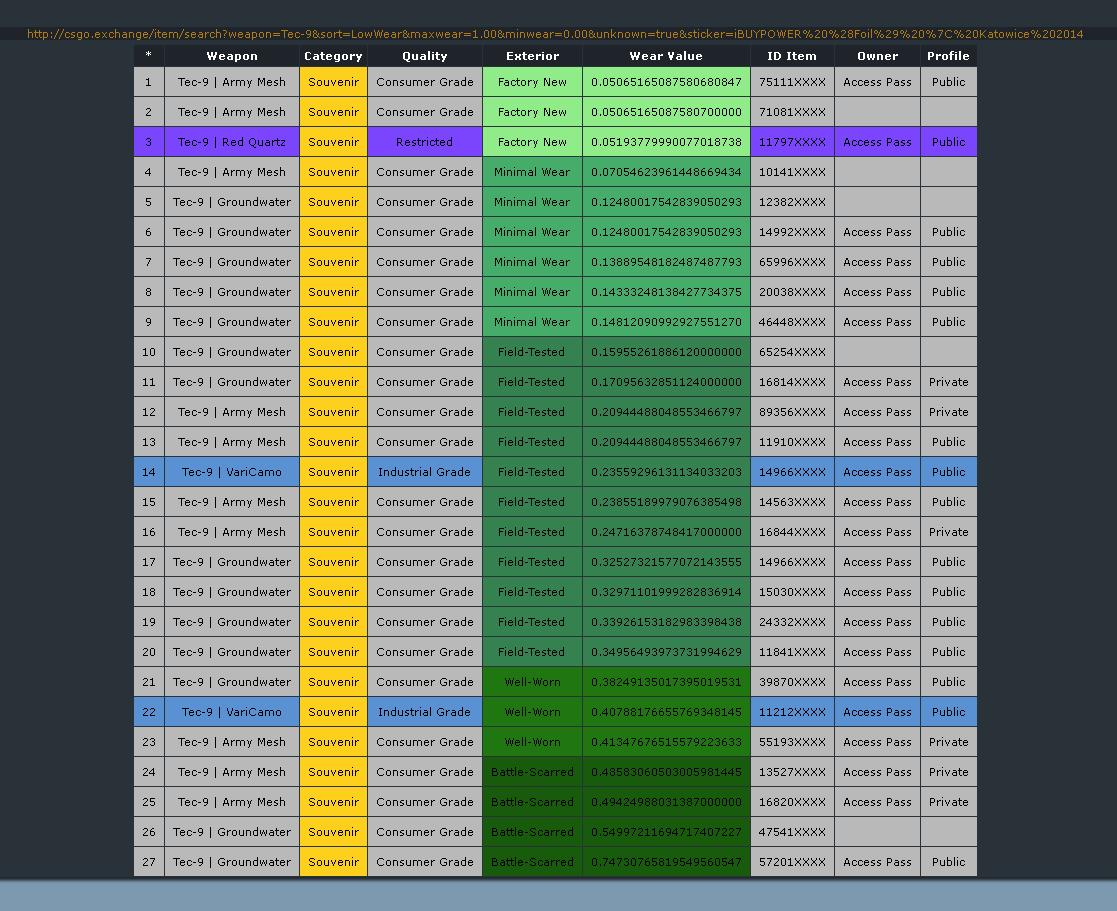Open Access Pass for ID 46448XXXX

tap(877, 322)
